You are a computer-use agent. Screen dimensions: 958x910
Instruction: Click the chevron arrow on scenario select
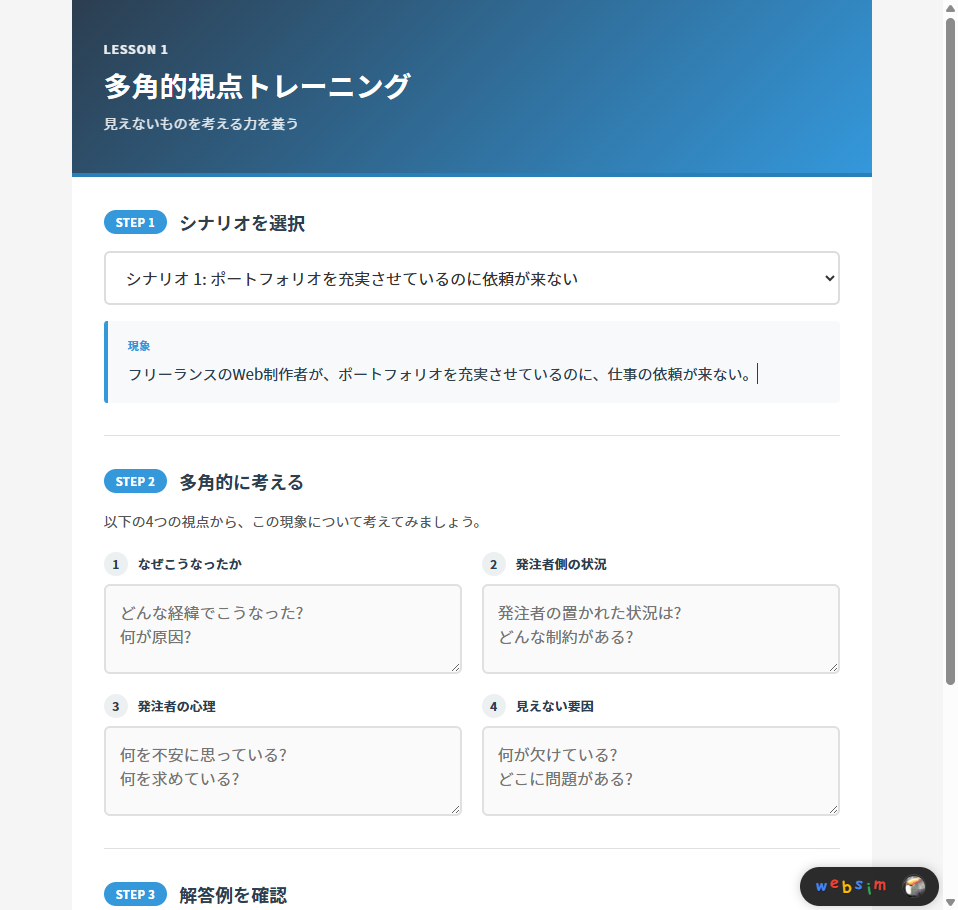(828, 278)
